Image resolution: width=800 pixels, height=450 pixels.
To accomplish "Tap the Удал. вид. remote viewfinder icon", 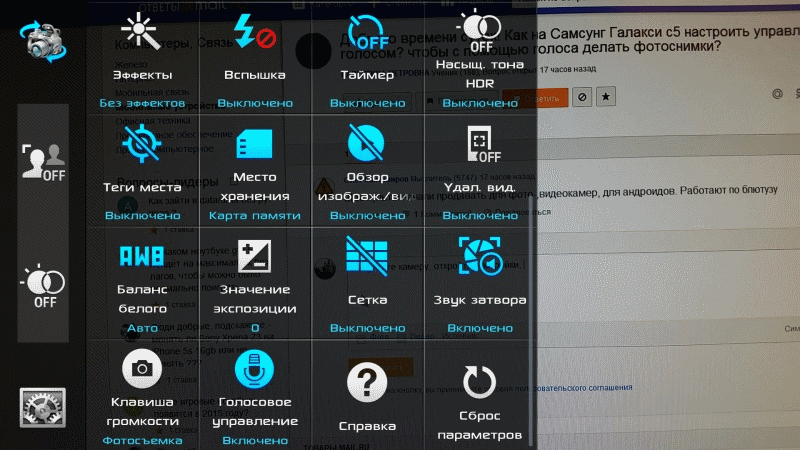I will pyautogui.click(x=482, y=144).
